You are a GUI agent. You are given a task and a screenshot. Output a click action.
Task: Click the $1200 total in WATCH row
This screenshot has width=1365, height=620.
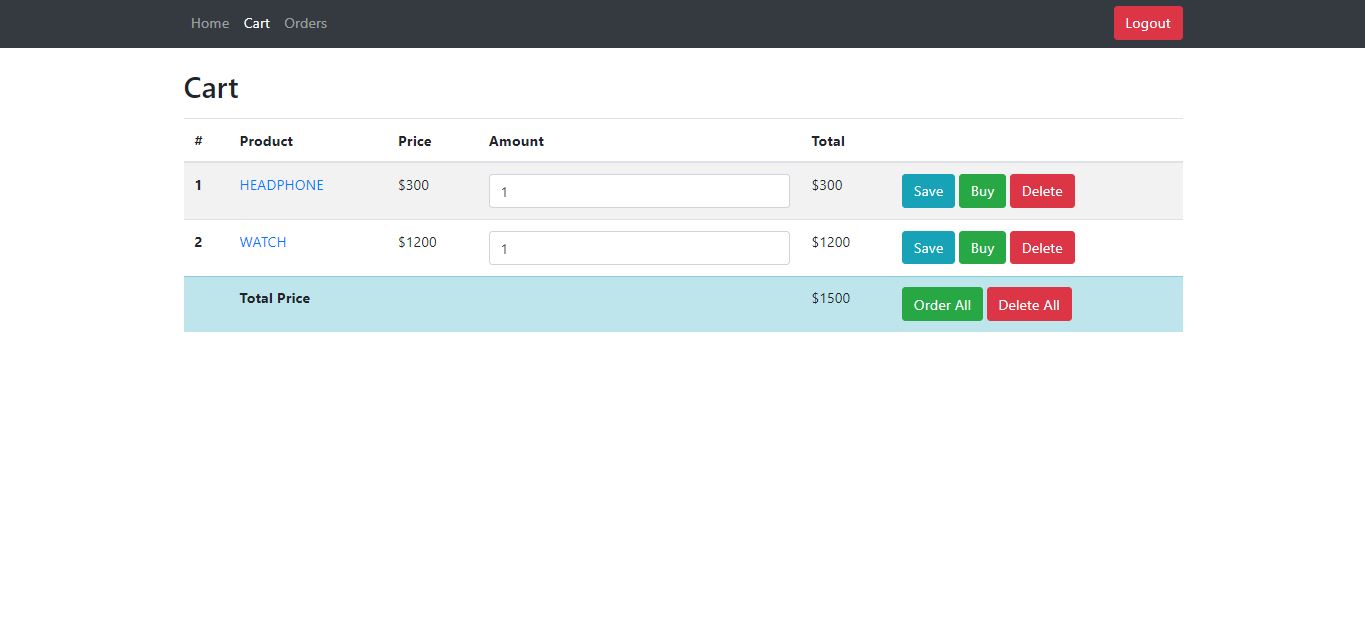coord(831,242)
